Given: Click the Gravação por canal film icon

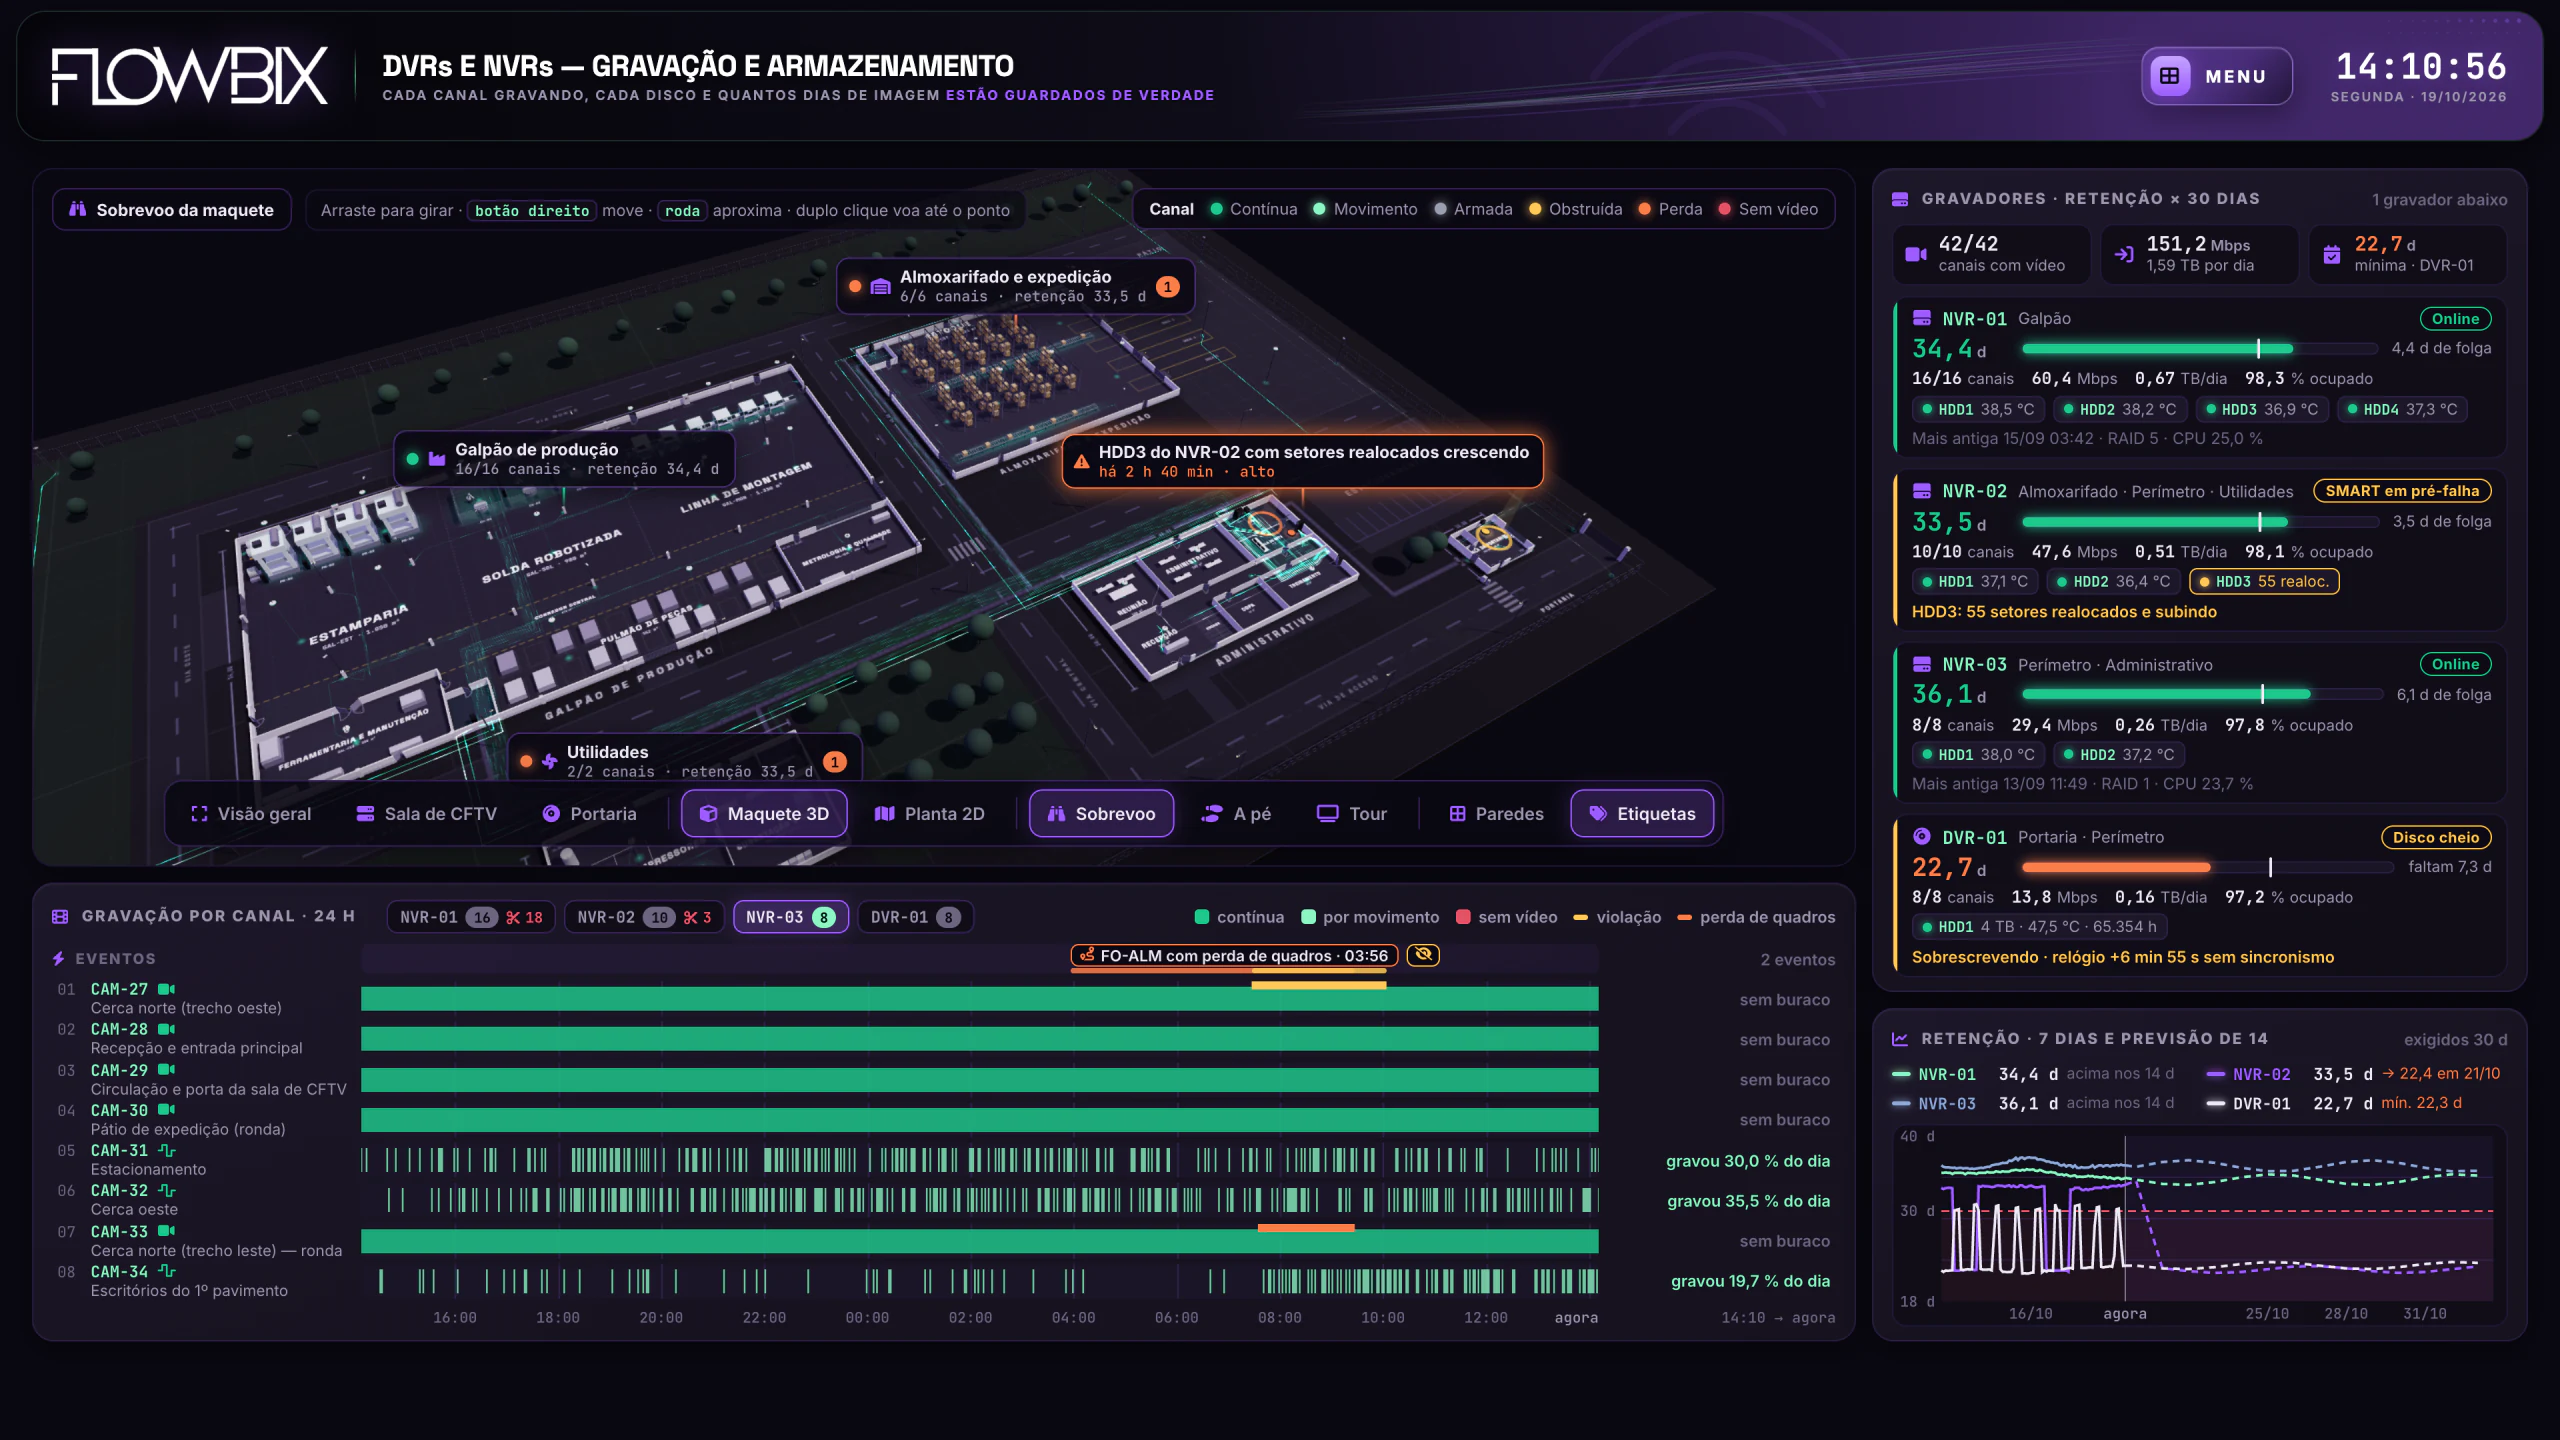Looking at the screenshot, I should click(60, 916).
